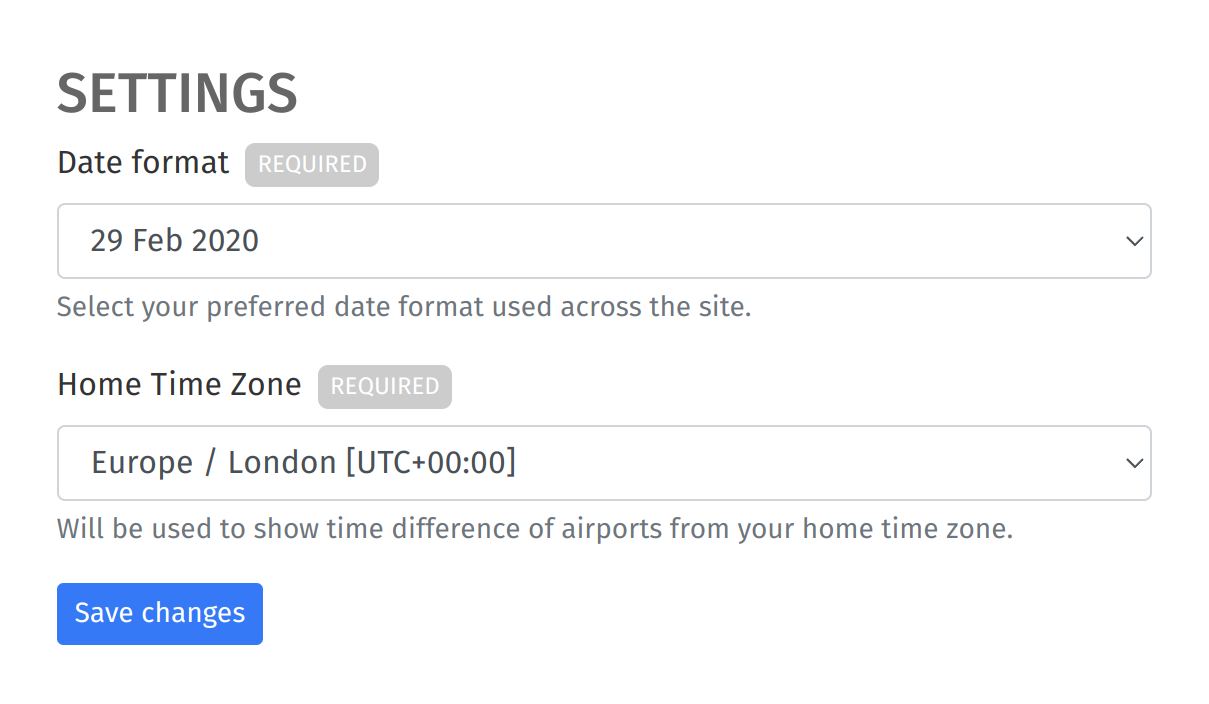Click the date format help text
Image resolution: width=1209 pixels, height=704 pixels.
(x=403, y=306)
